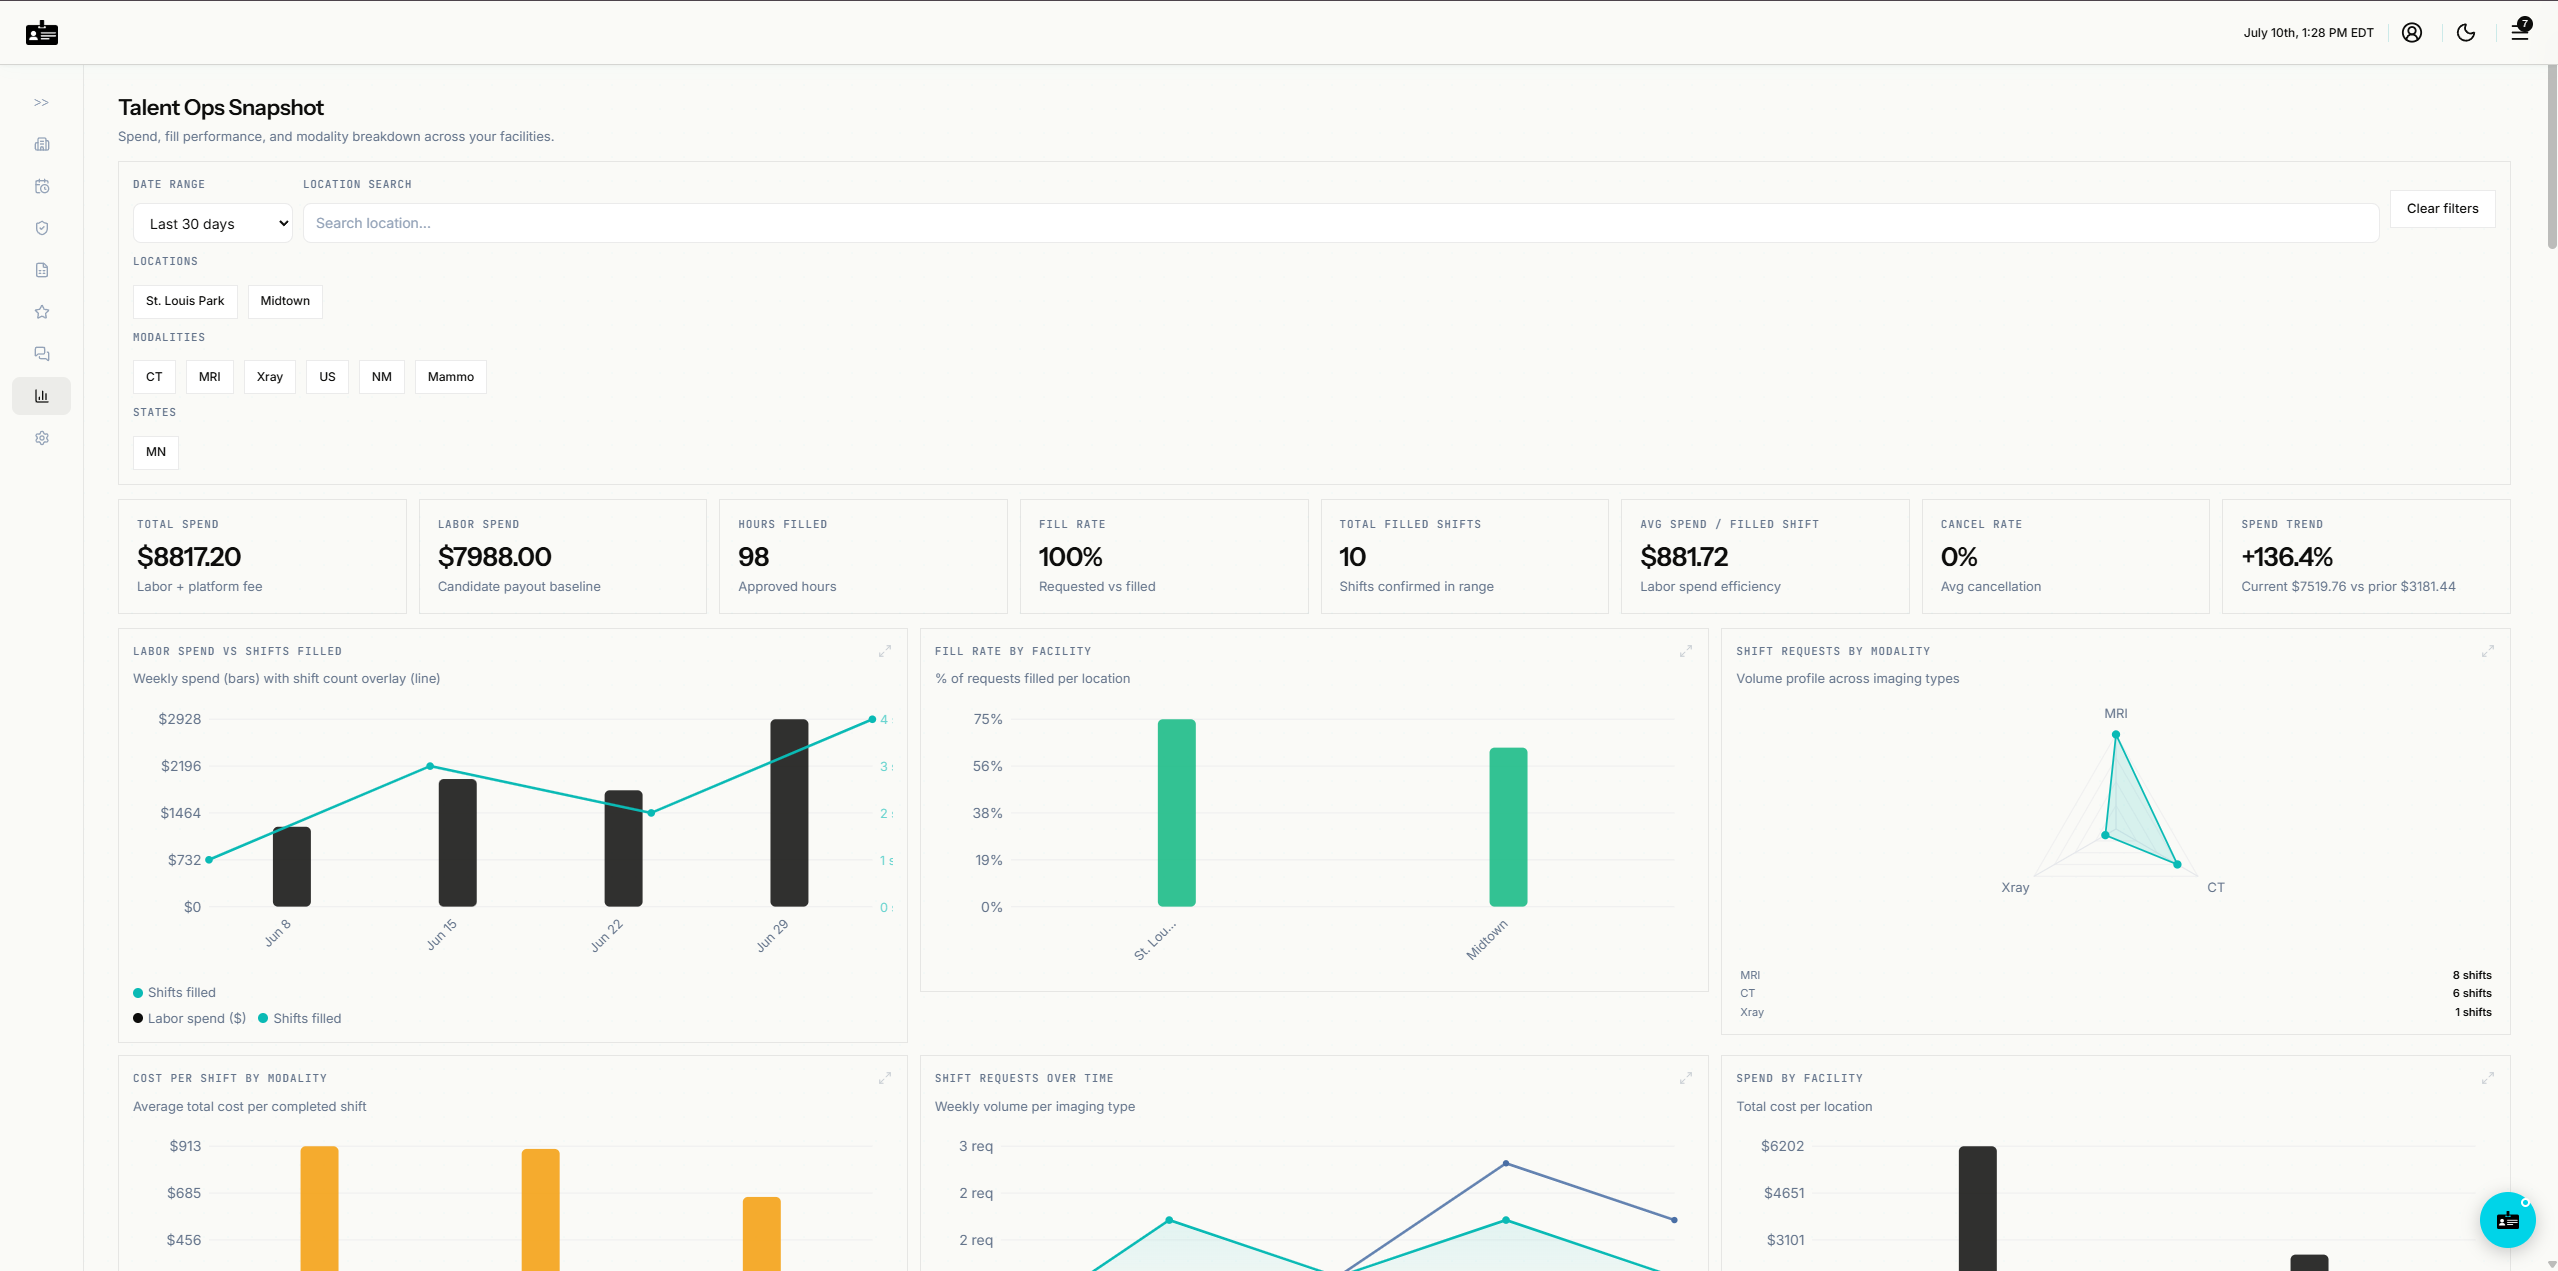Click the Jun 29 labor spend bar
This screenshot has width=2558, height=1271.
[789, 813]
